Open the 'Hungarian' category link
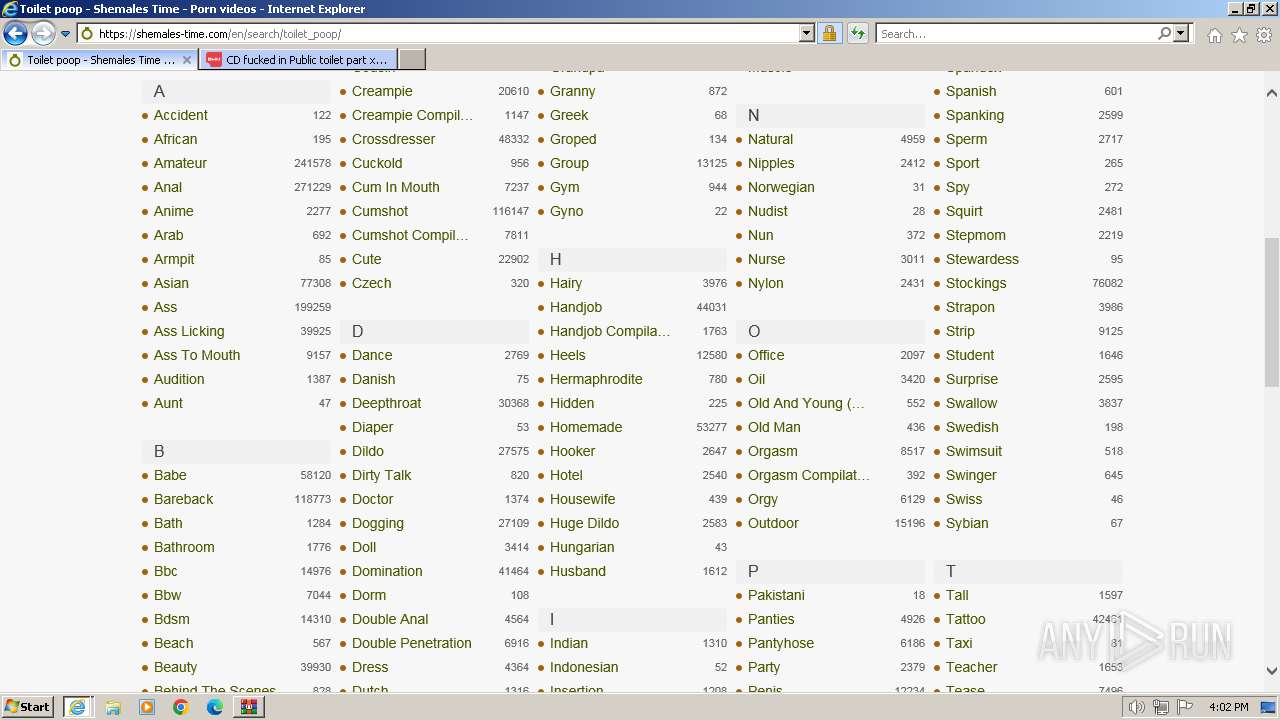 (x=582, y=547)
